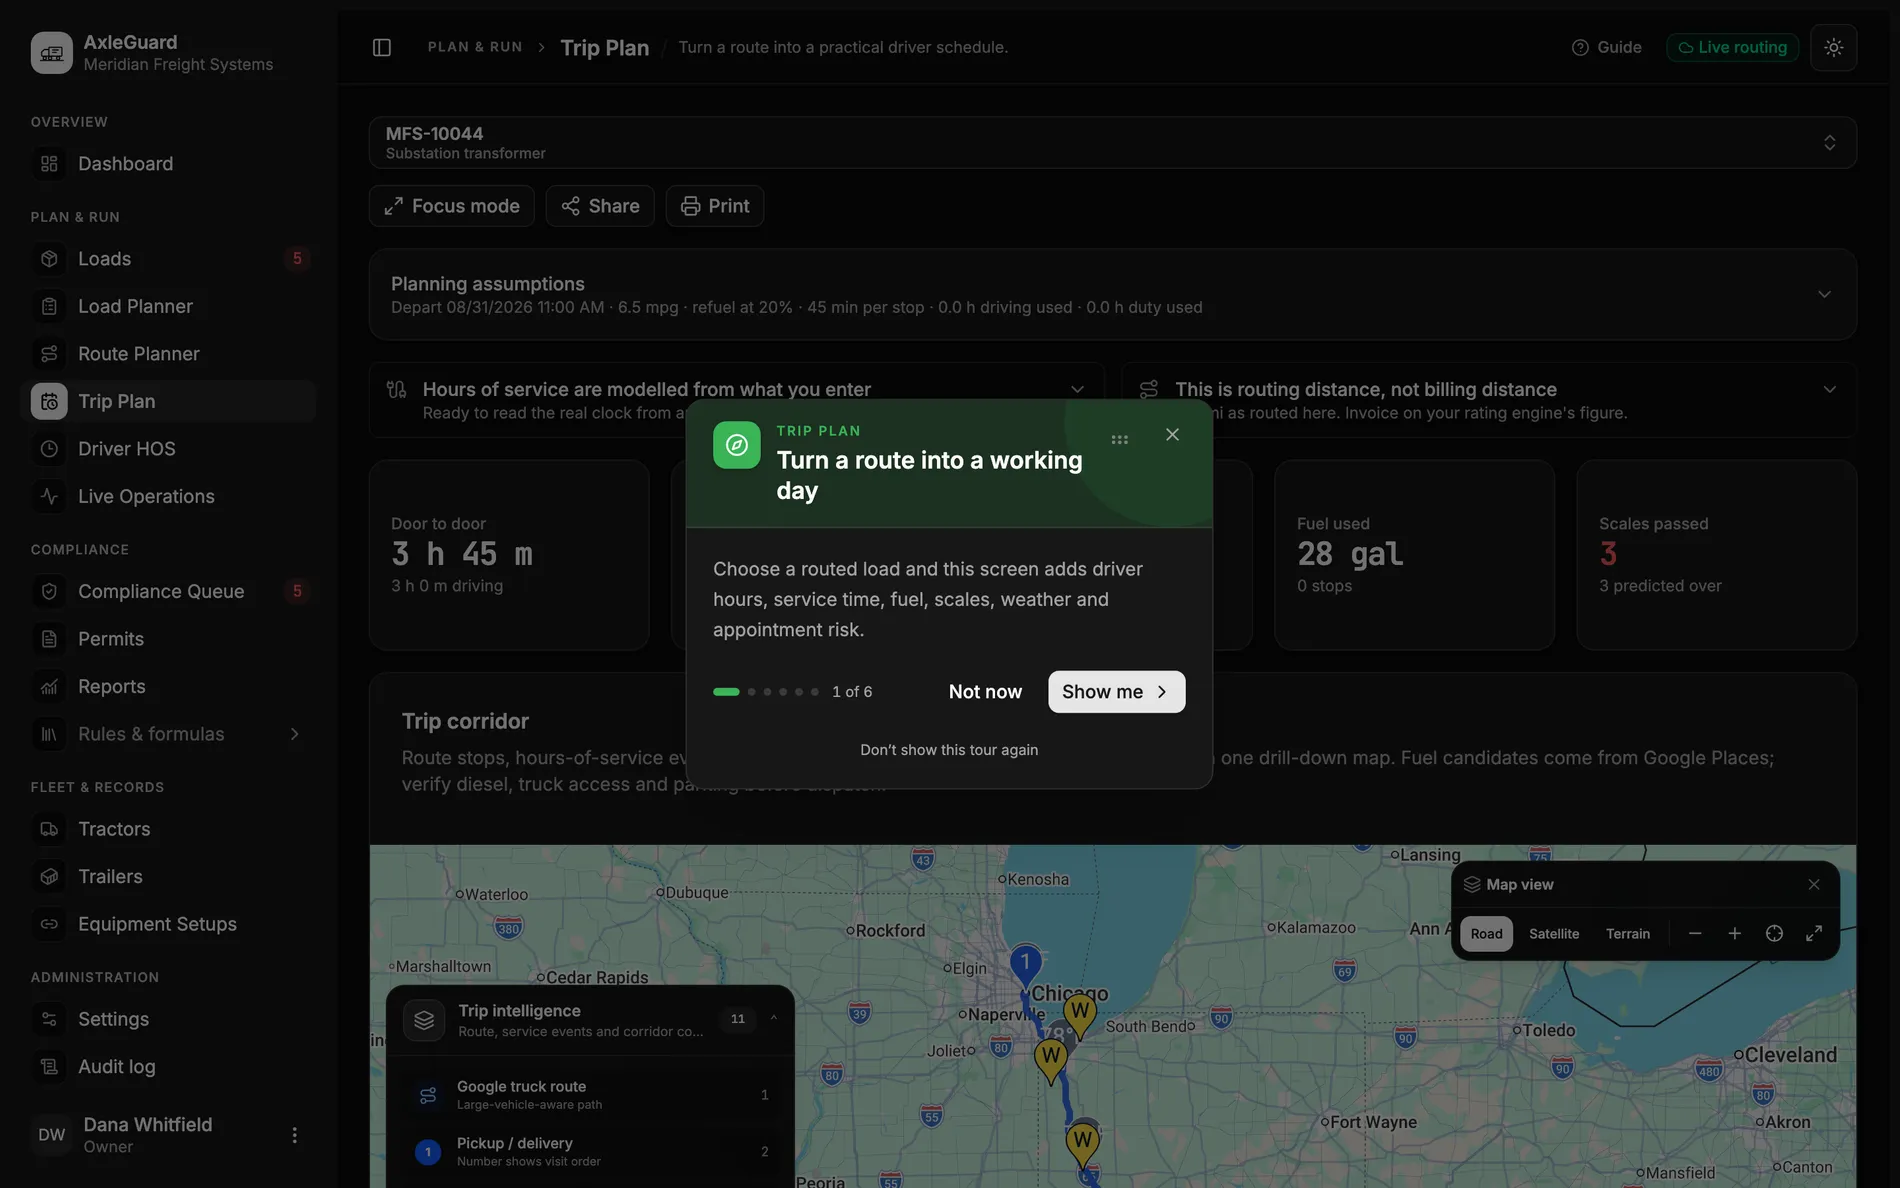Toggle the Pickup / delivery layer
The height and width of the screenshot is (1188, 1900).
point(590,1152)
